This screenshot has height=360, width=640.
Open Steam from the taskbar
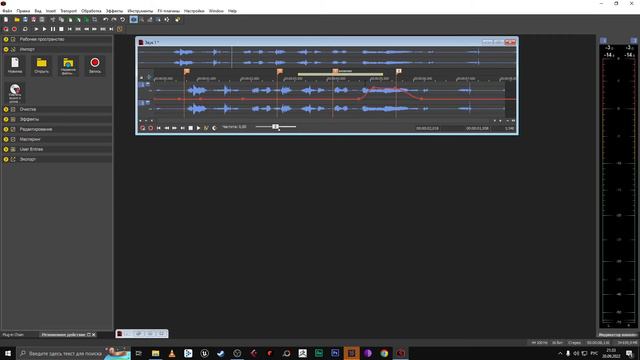(221, 353)
